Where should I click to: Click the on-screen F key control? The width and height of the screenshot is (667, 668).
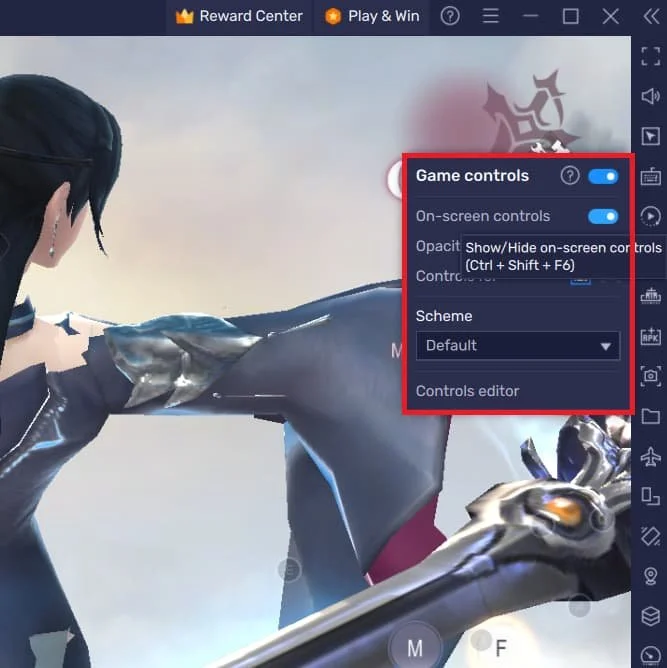pos(501,648)
